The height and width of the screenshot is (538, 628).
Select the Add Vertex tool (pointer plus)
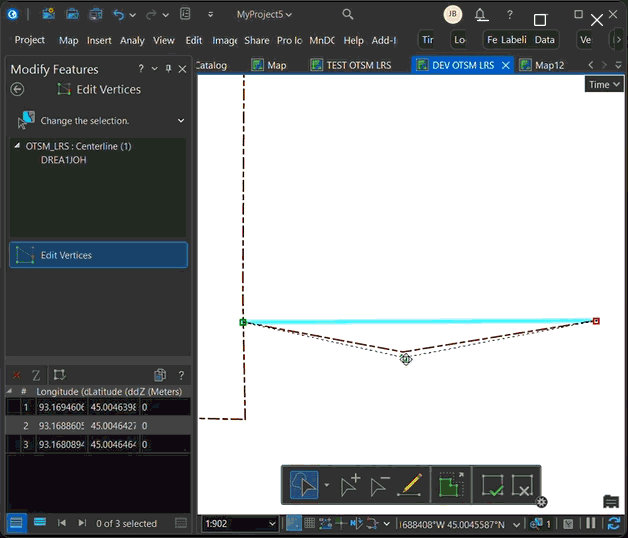[350, 485]
